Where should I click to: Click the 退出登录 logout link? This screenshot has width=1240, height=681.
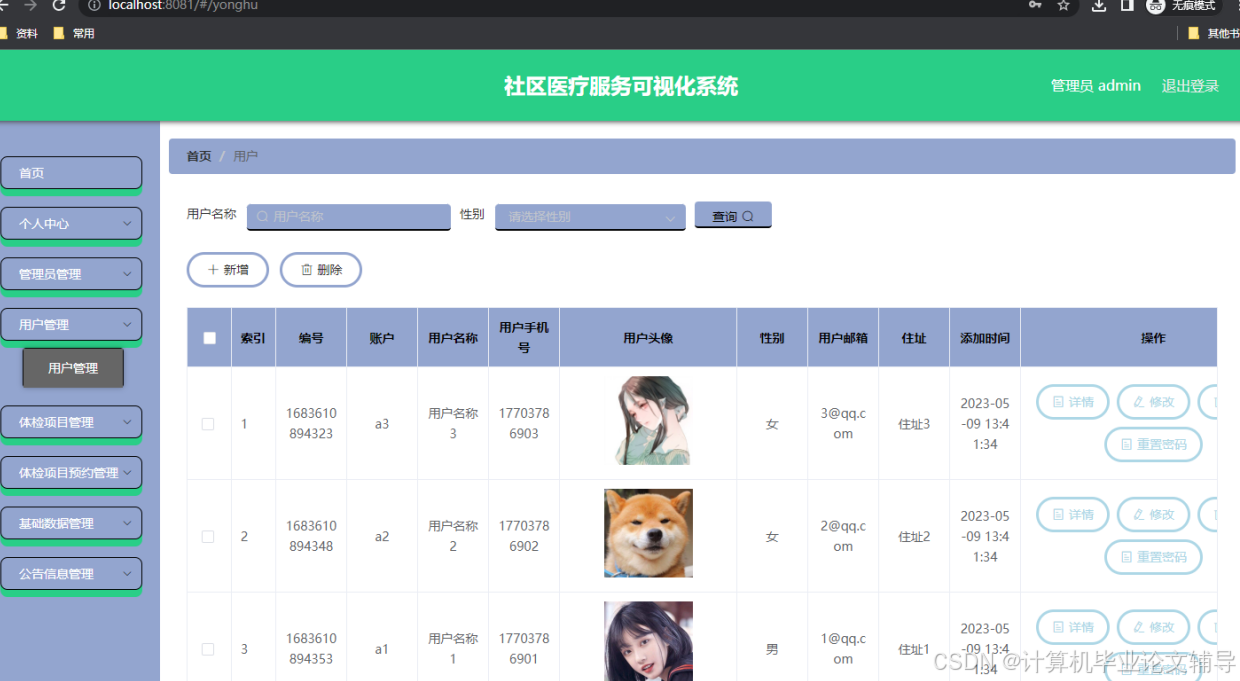click(1190, 86)
